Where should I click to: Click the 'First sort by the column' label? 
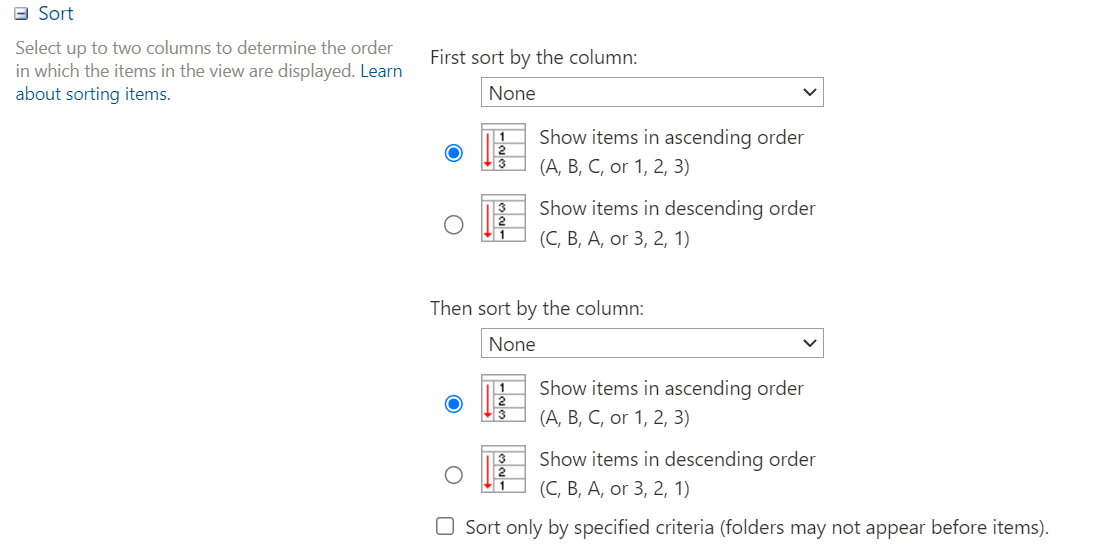tap(533, 58)
